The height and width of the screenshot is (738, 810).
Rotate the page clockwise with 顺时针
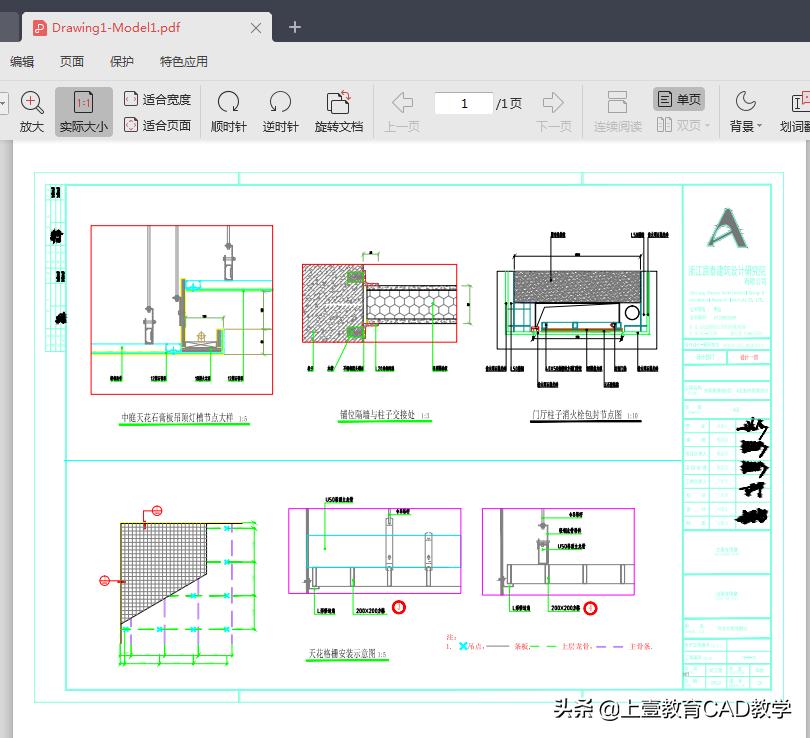tap(228, 102)
